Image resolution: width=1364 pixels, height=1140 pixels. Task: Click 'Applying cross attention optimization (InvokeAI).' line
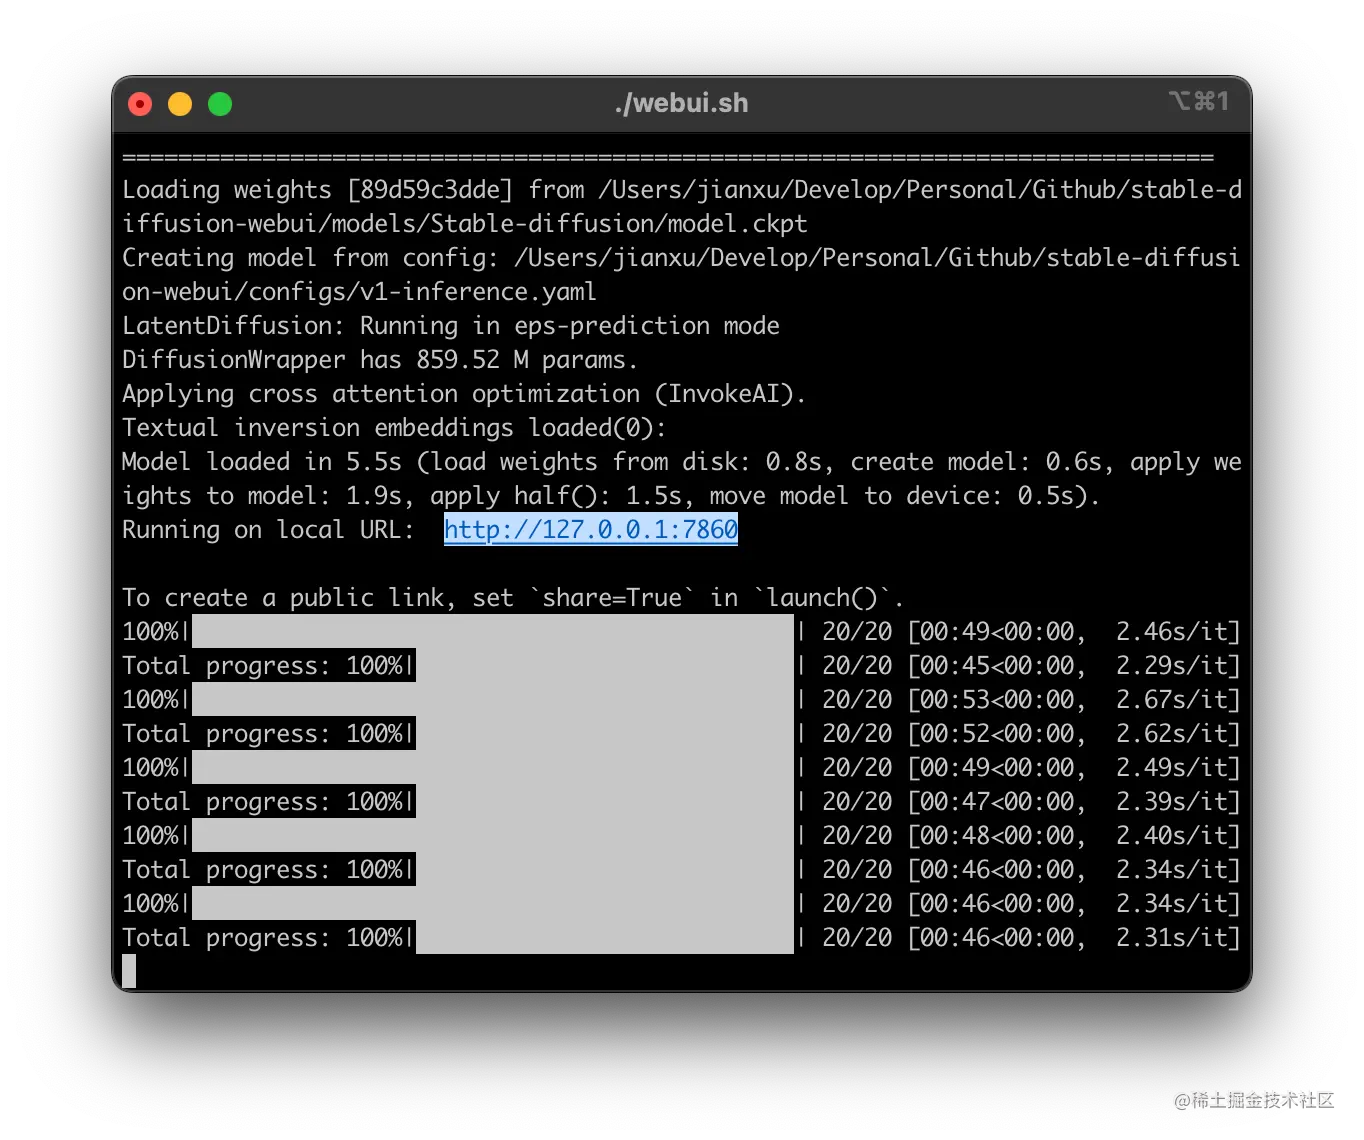pyautogui.click(x=464, y=394)
